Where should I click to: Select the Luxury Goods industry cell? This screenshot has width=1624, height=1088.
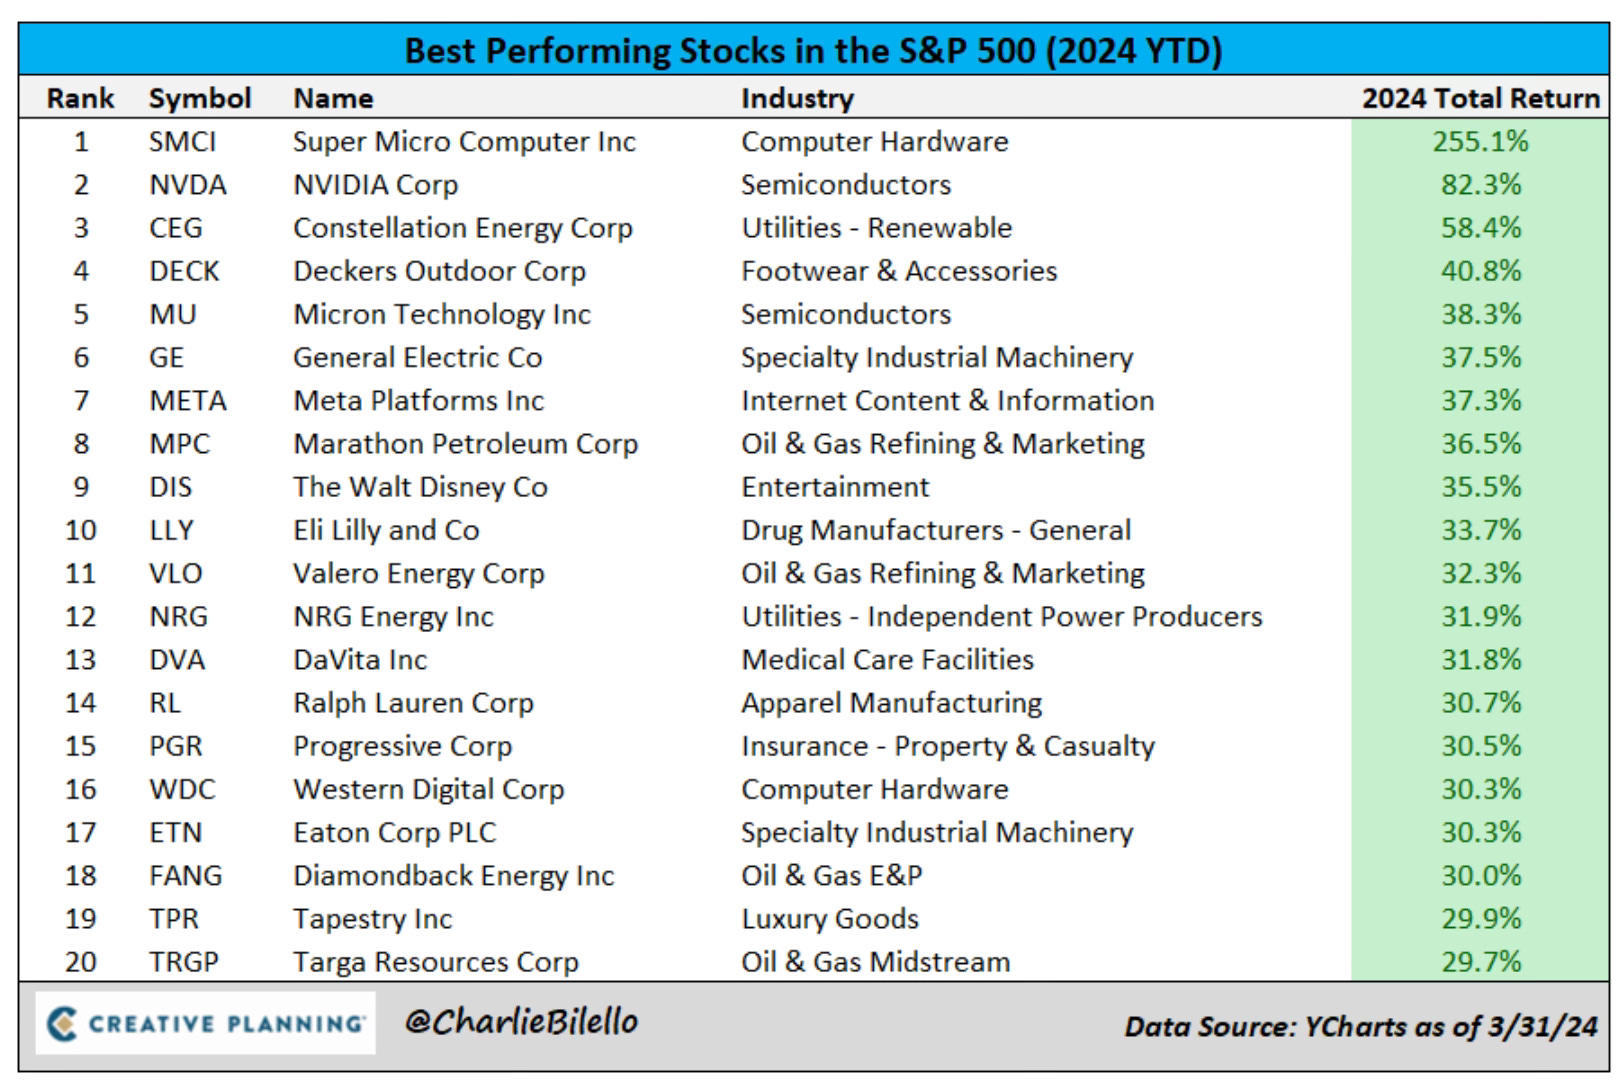coord(829,918)
